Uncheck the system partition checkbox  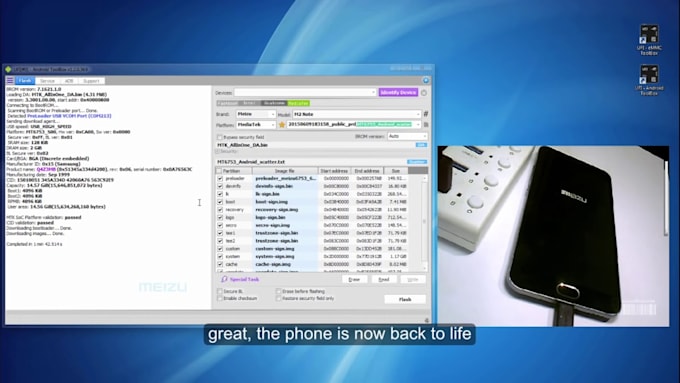tap(220, 256)
